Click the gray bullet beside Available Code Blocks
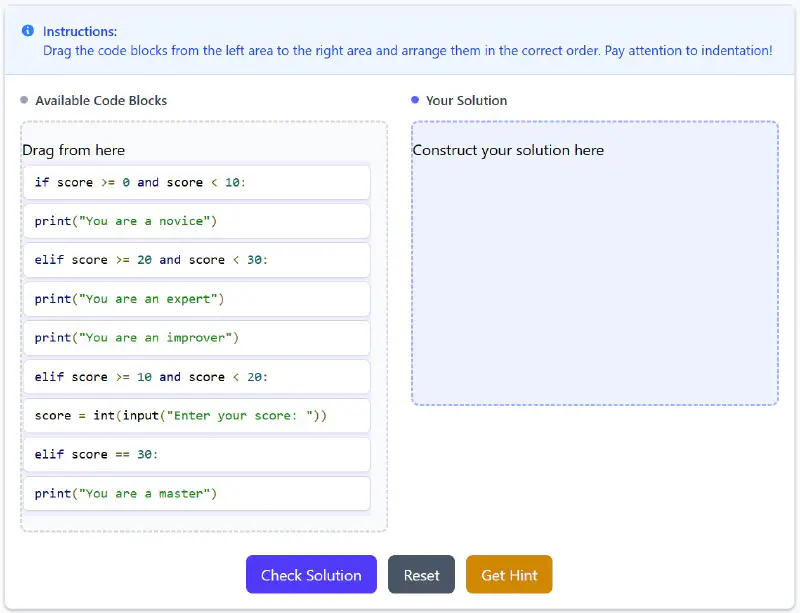Viewport: 800px width, 613px height. coord(24,100)
